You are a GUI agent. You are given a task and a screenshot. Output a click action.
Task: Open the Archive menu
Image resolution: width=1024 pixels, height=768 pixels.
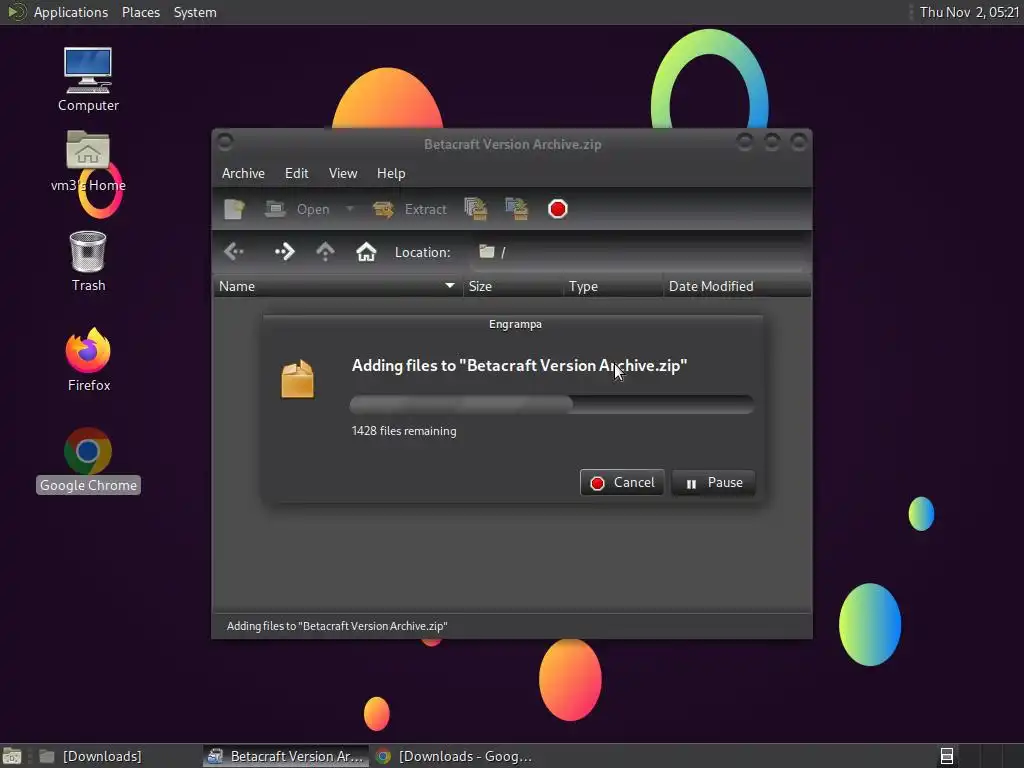(x=243, y=173)
